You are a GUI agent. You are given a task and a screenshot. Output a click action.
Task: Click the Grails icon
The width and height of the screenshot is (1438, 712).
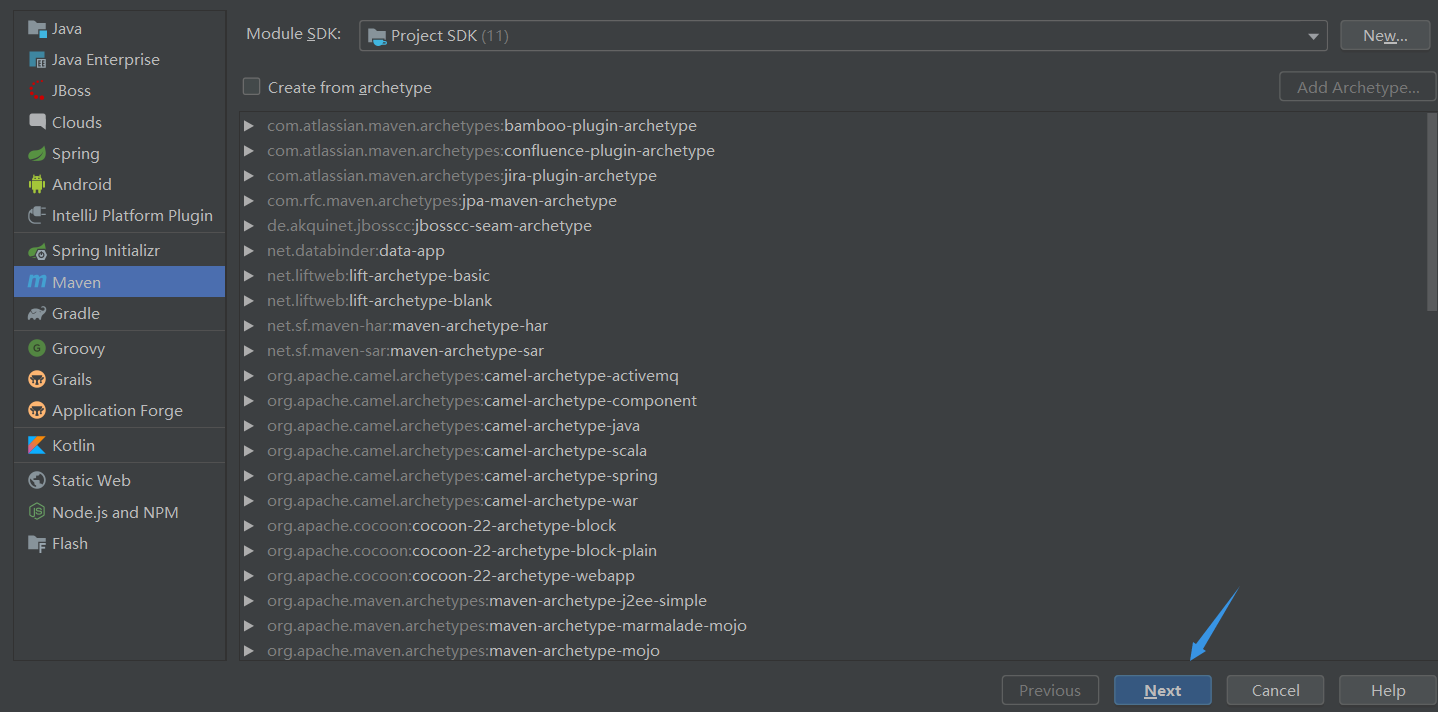37,380
